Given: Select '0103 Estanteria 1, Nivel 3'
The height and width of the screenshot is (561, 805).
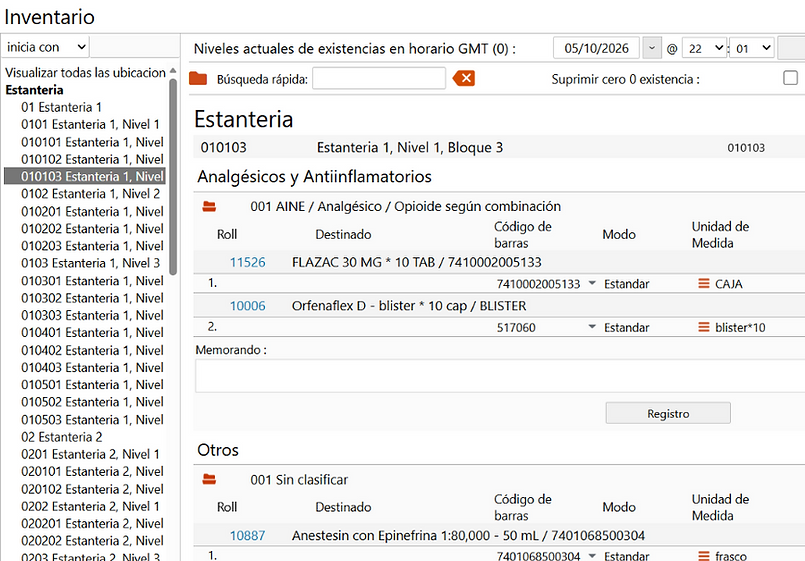Looking at the screenshot, I should (x=90, y=263).
